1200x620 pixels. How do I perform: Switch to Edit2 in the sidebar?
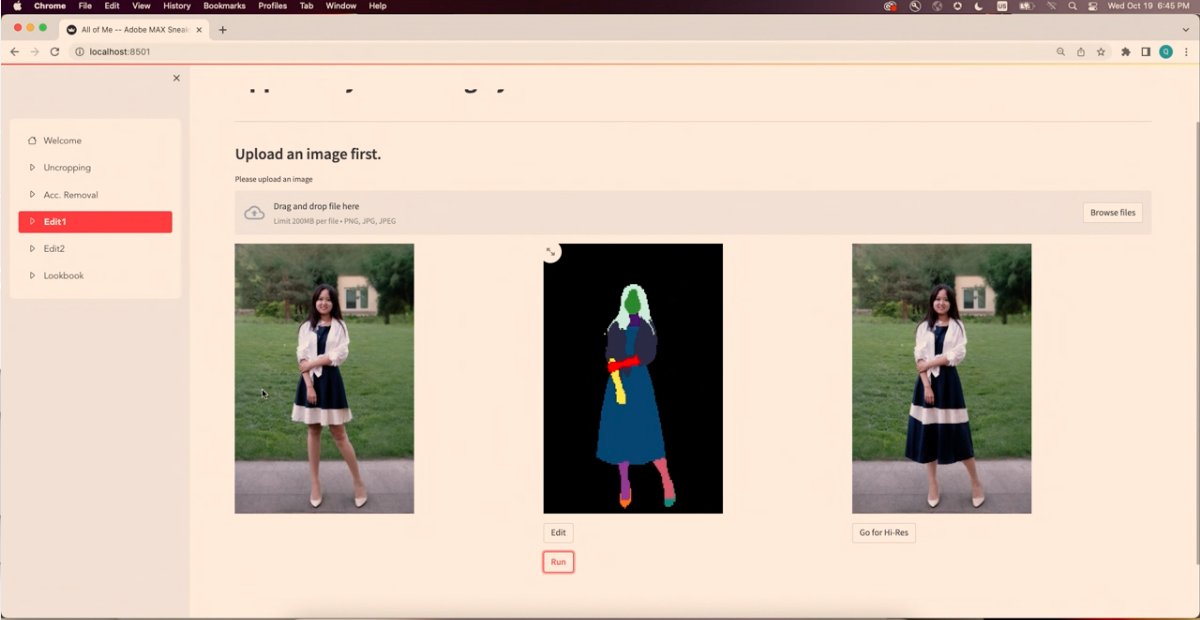coord(95,249)
